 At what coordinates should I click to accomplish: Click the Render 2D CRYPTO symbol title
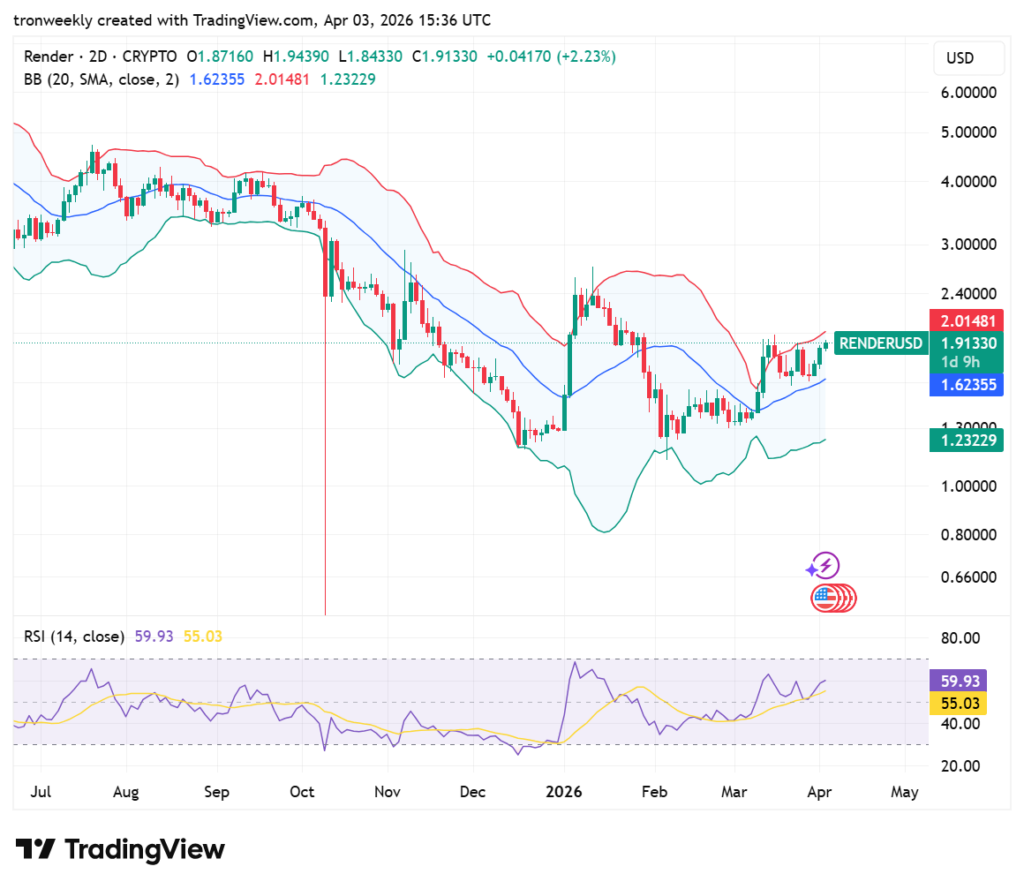pos(100,57)
